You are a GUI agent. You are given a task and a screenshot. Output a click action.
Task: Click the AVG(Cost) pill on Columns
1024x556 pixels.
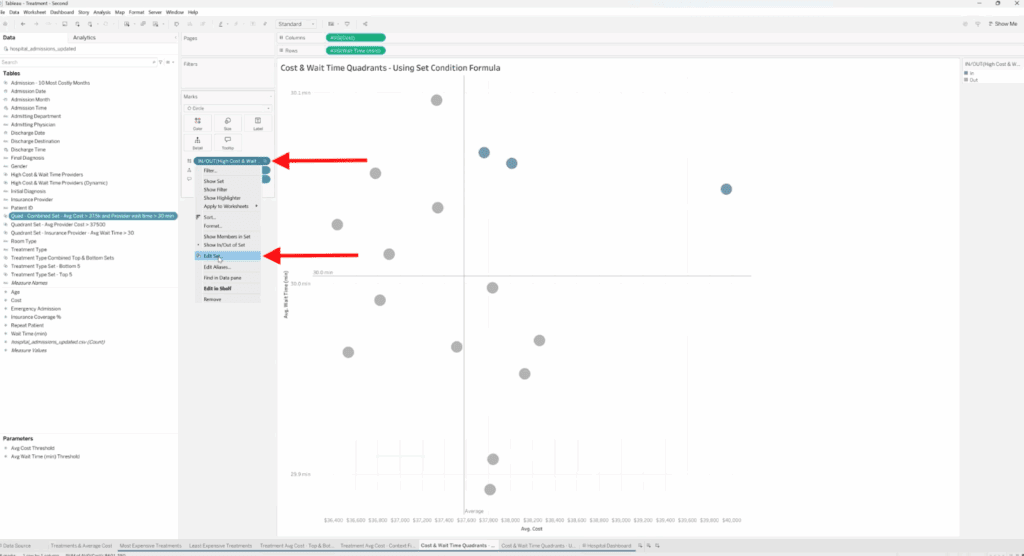[355, 38]
